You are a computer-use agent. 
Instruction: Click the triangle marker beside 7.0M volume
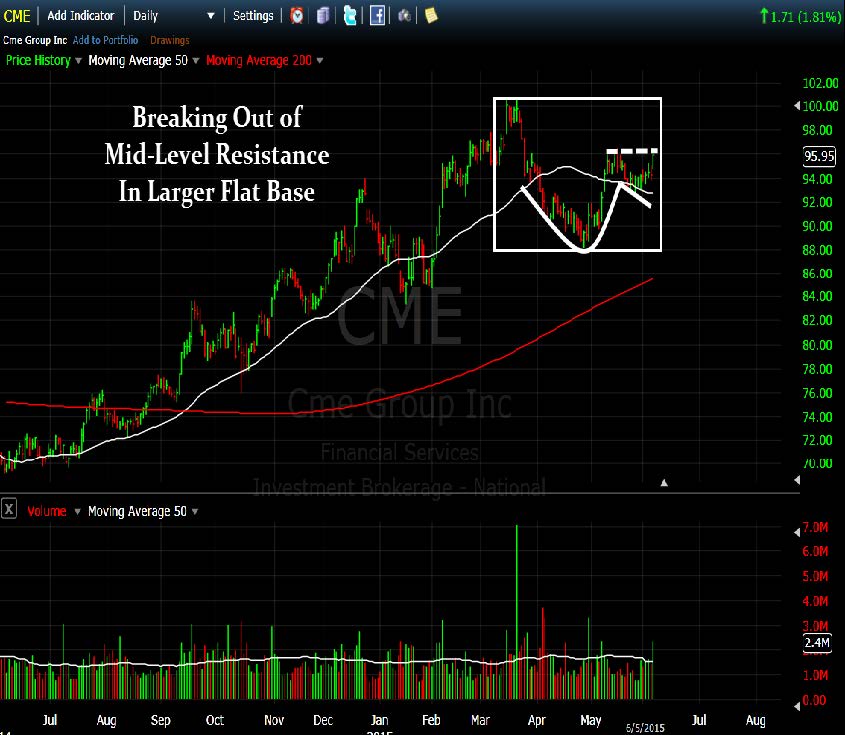[x=797, y=532]
